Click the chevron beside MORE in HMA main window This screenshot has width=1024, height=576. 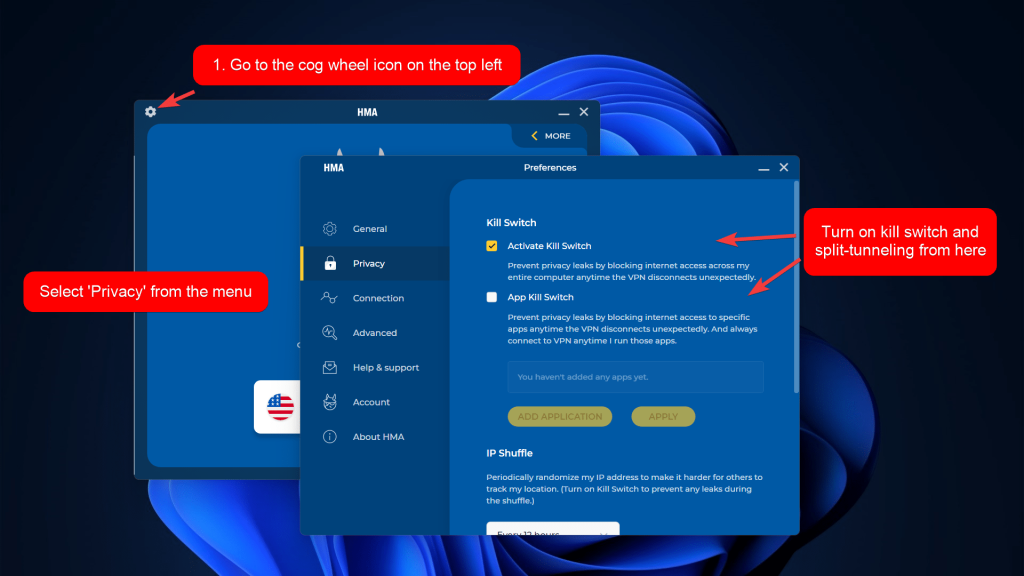coord(534,136)
